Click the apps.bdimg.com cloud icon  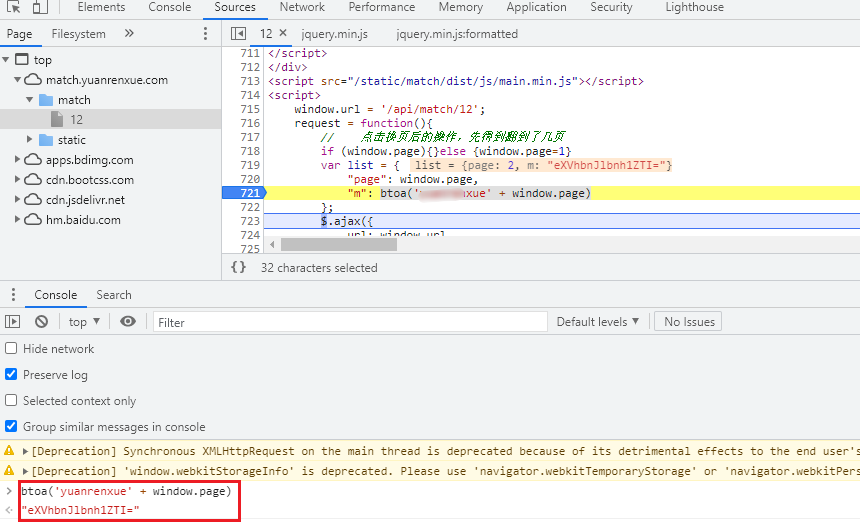(x=33, y=159)
